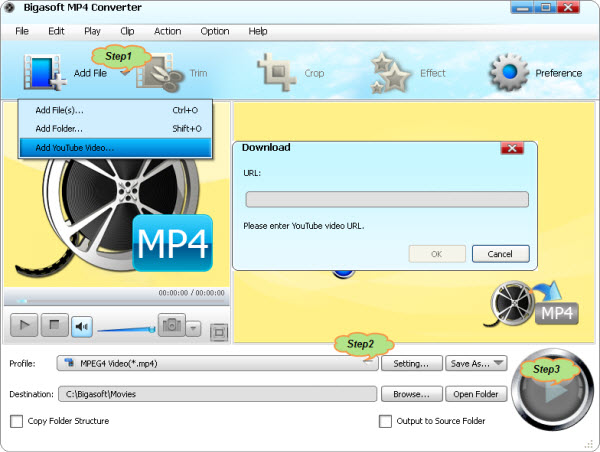Open the Action menu
600x452 pixels.
(x=168, y=31)
